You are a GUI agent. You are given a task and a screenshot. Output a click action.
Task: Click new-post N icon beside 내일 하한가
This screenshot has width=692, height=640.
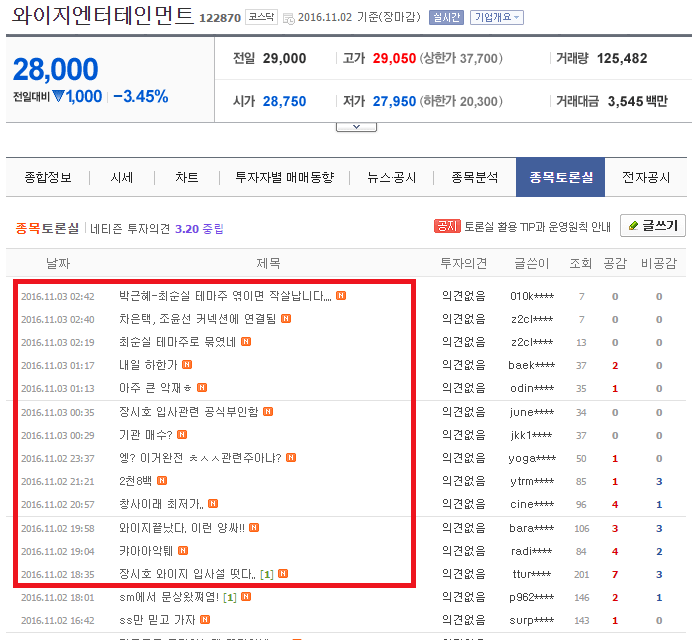[187, 365]
